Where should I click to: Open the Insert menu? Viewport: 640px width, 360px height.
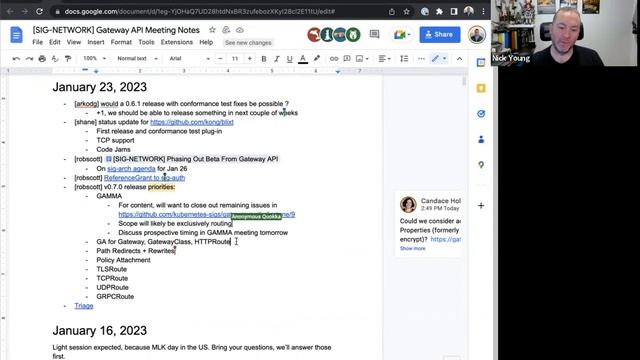[96, 42]
